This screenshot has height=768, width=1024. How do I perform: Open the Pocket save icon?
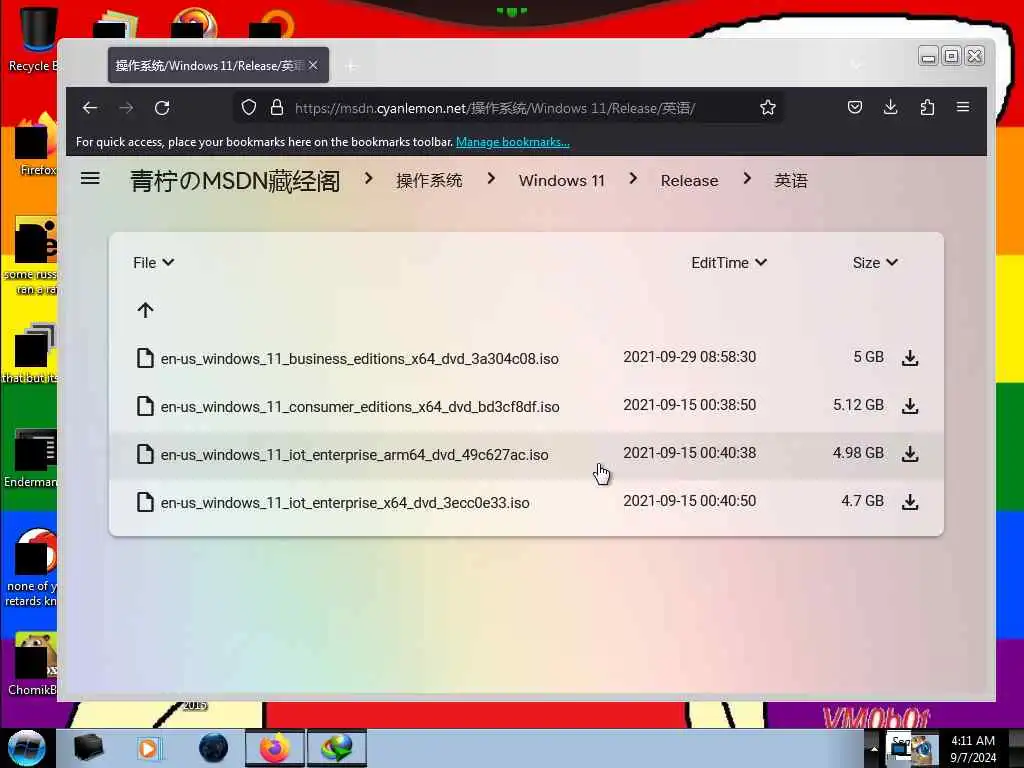coord(855,108)
